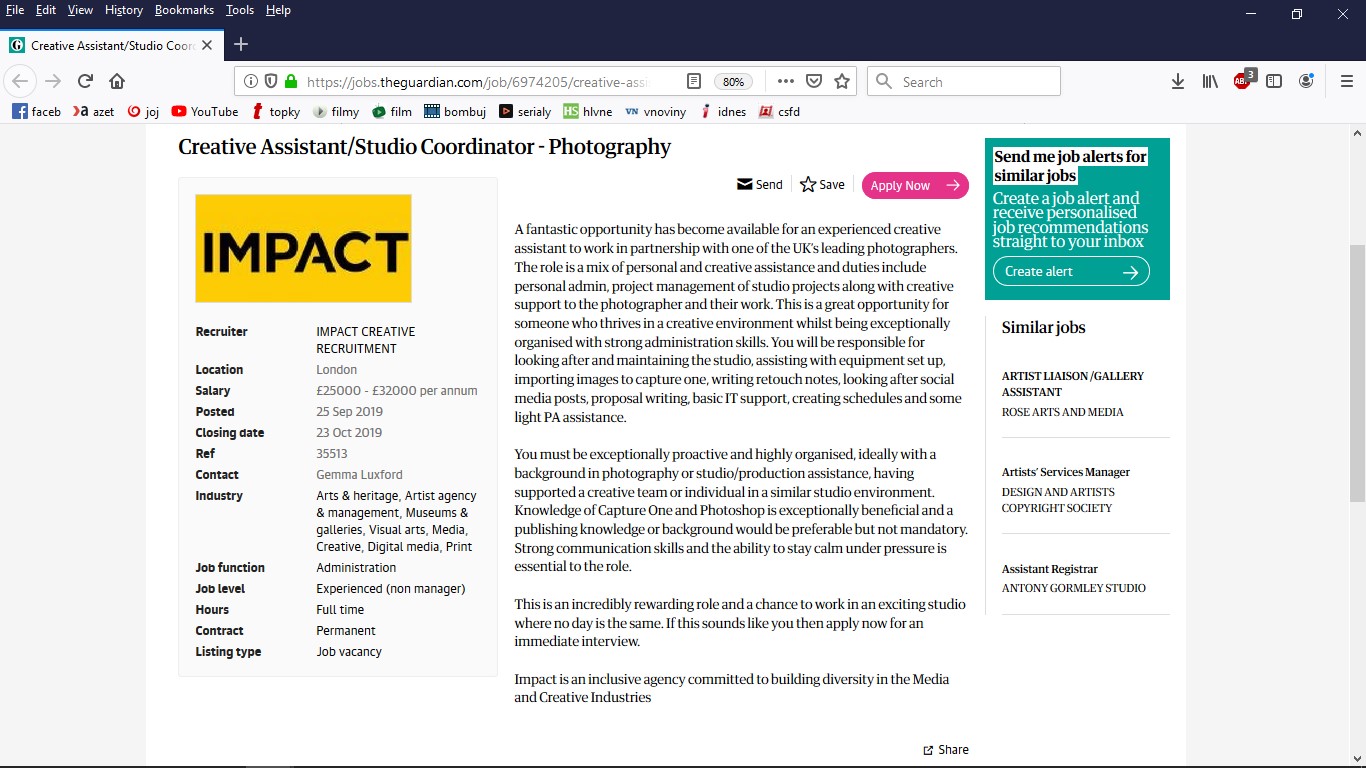The height and width of the screenshot is (768, 1366).
Task: Open Artists' Services Manager job link
Action: point(1066,472)
